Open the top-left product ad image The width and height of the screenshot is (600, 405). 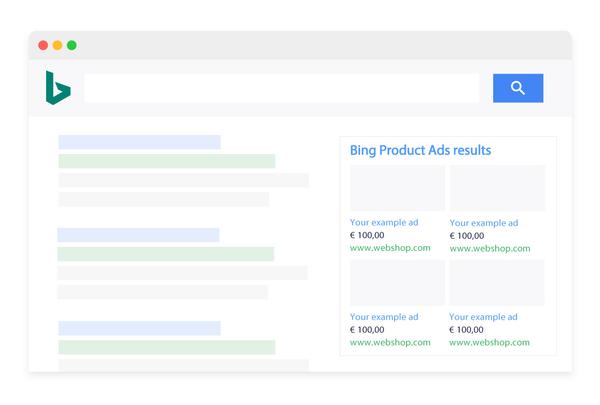pyautogui.click(x=397, y=188)
